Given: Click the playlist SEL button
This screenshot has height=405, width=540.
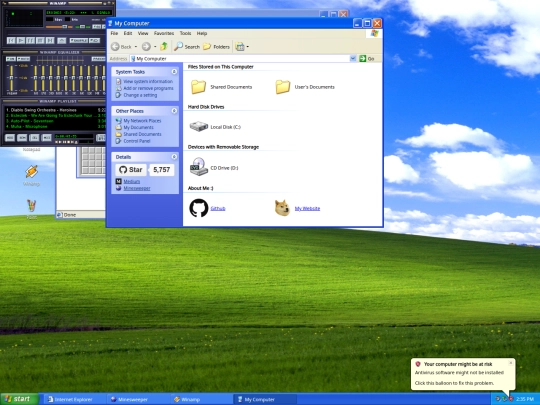Looking at the screenshot, I should (x=34, y=138).
